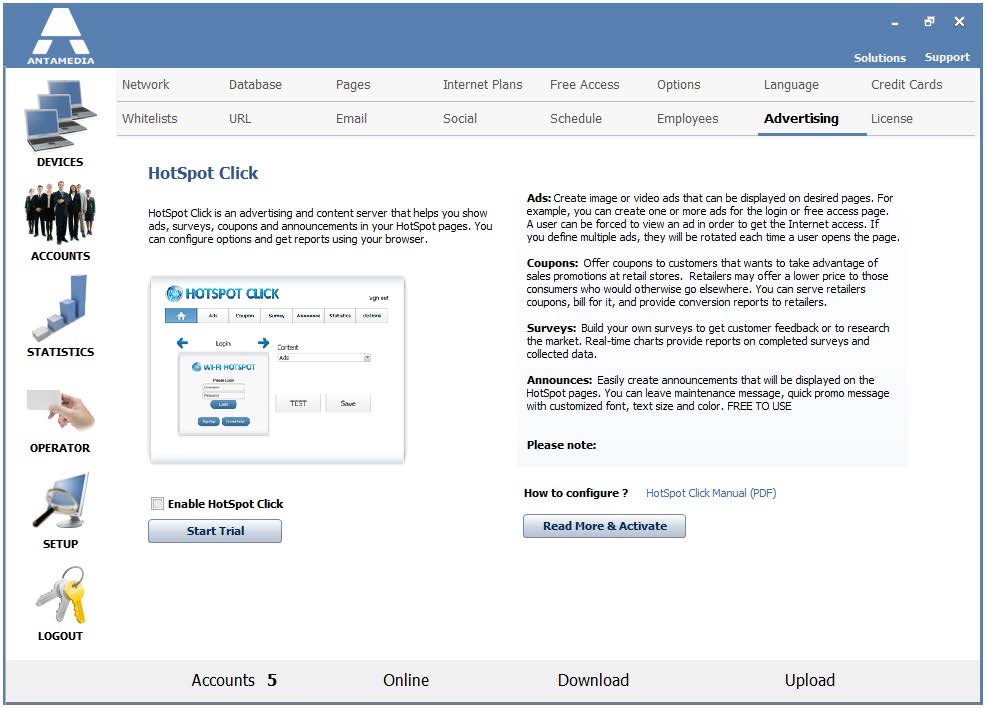Open the Employees tab
Viewport: 987px width, 709px height.
687,118
